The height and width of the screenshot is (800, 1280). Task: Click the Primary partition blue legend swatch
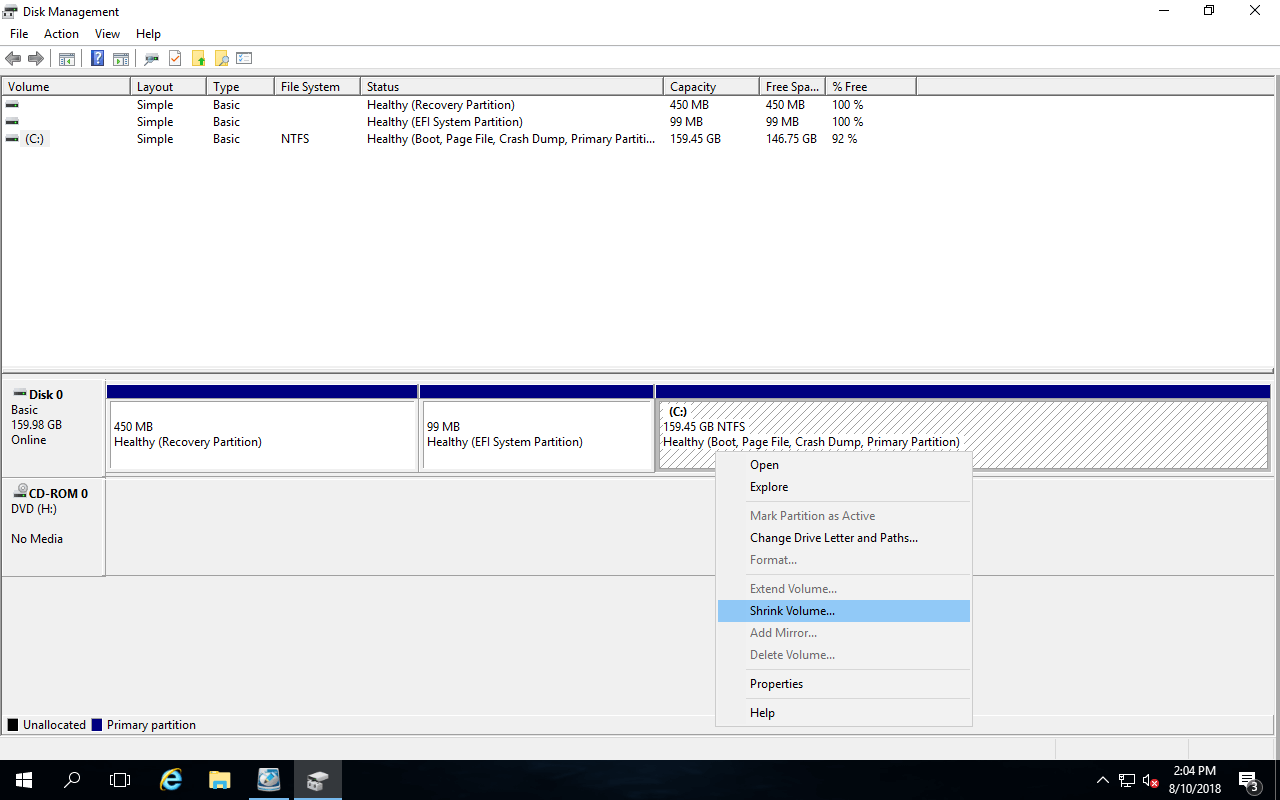(97, 725)
